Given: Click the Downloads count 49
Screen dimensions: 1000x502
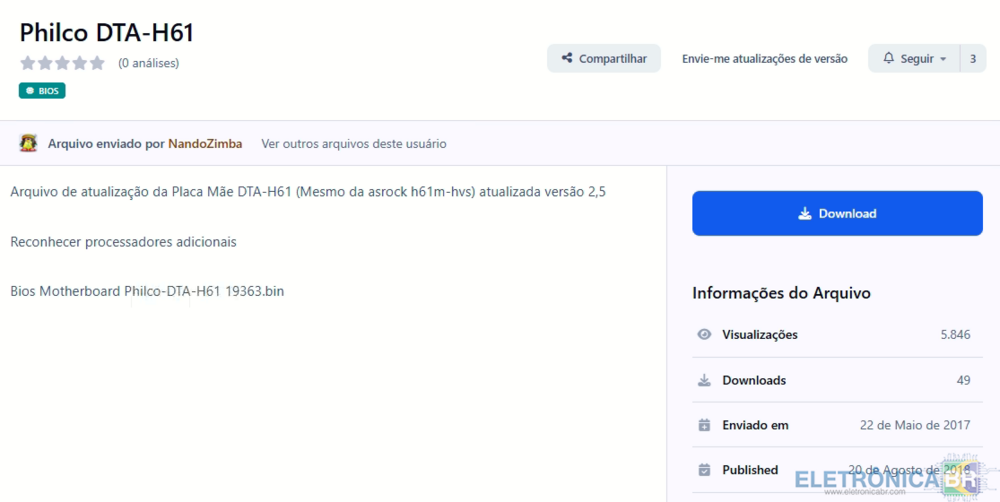Looking at the screenshot, I should coord(964,380).
